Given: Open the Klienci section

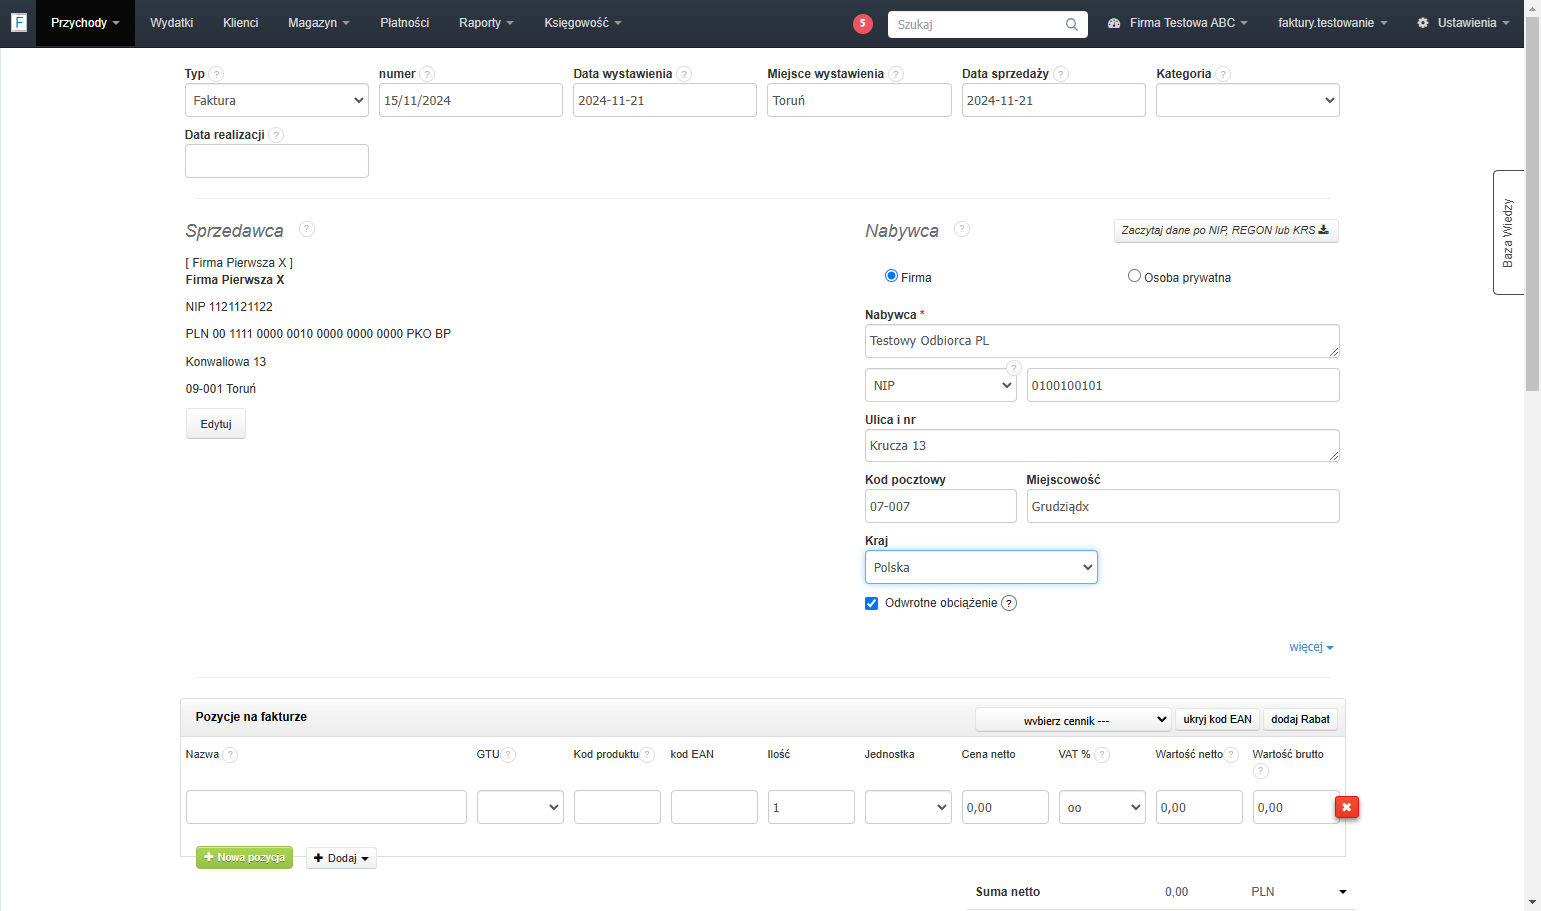Looking at the screenshot, I should pos(241,23).
